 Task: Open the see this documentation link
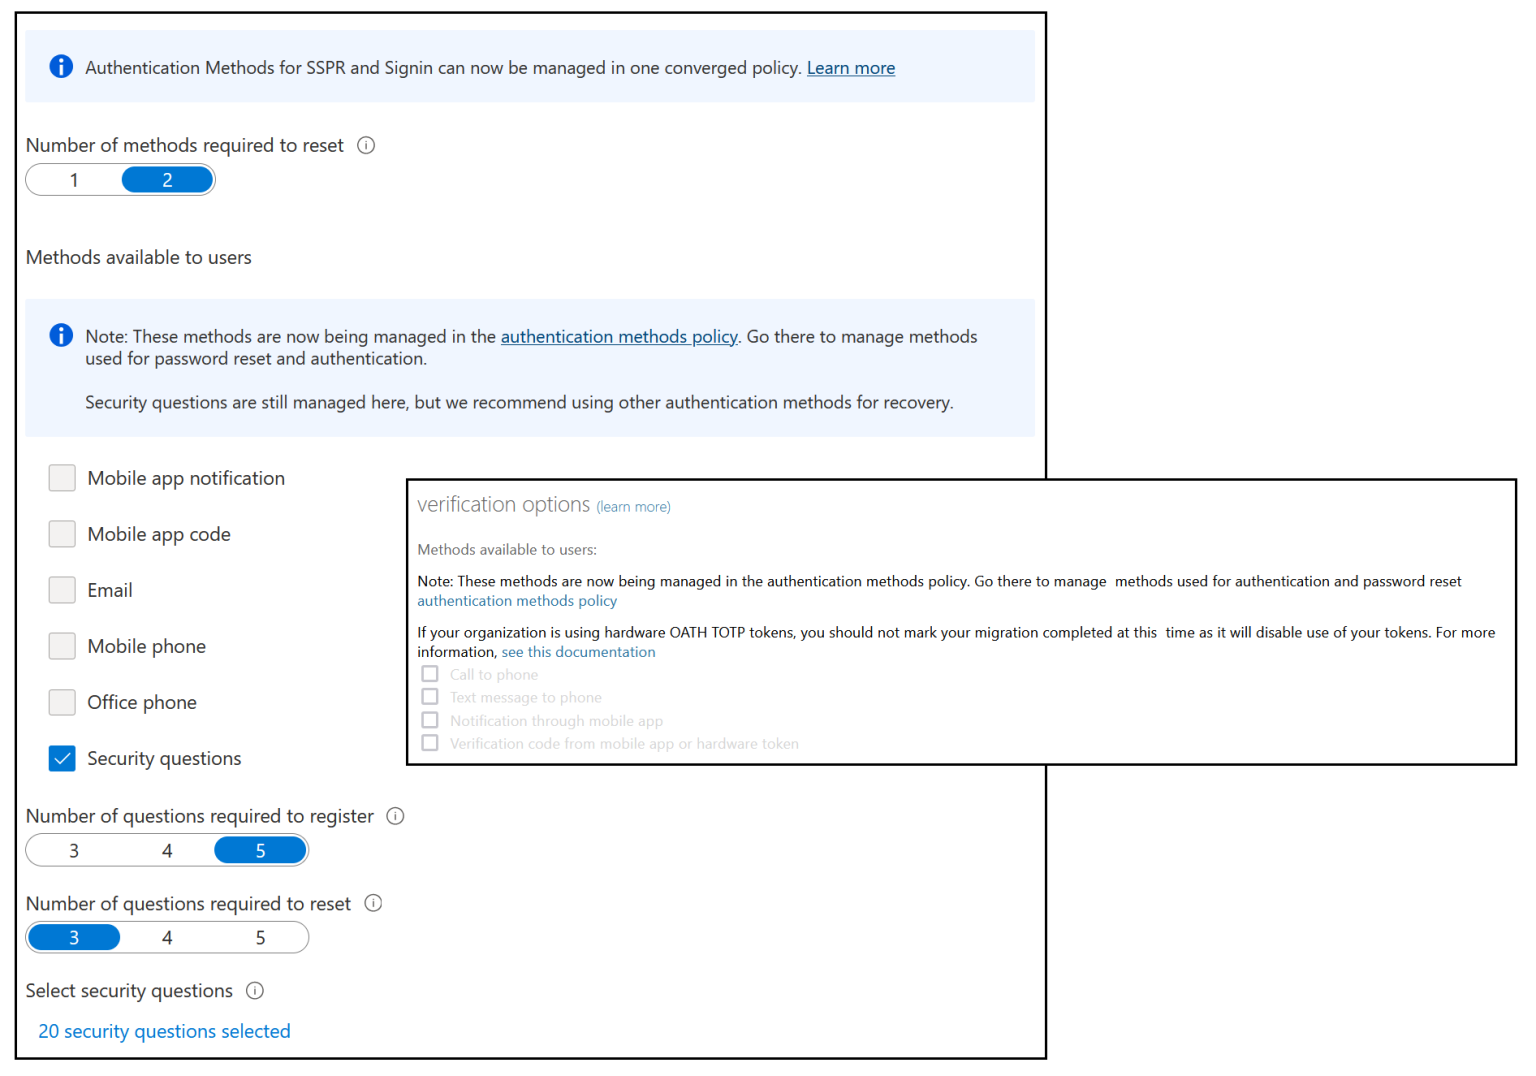pyautogui.click(x=578, y=651)
